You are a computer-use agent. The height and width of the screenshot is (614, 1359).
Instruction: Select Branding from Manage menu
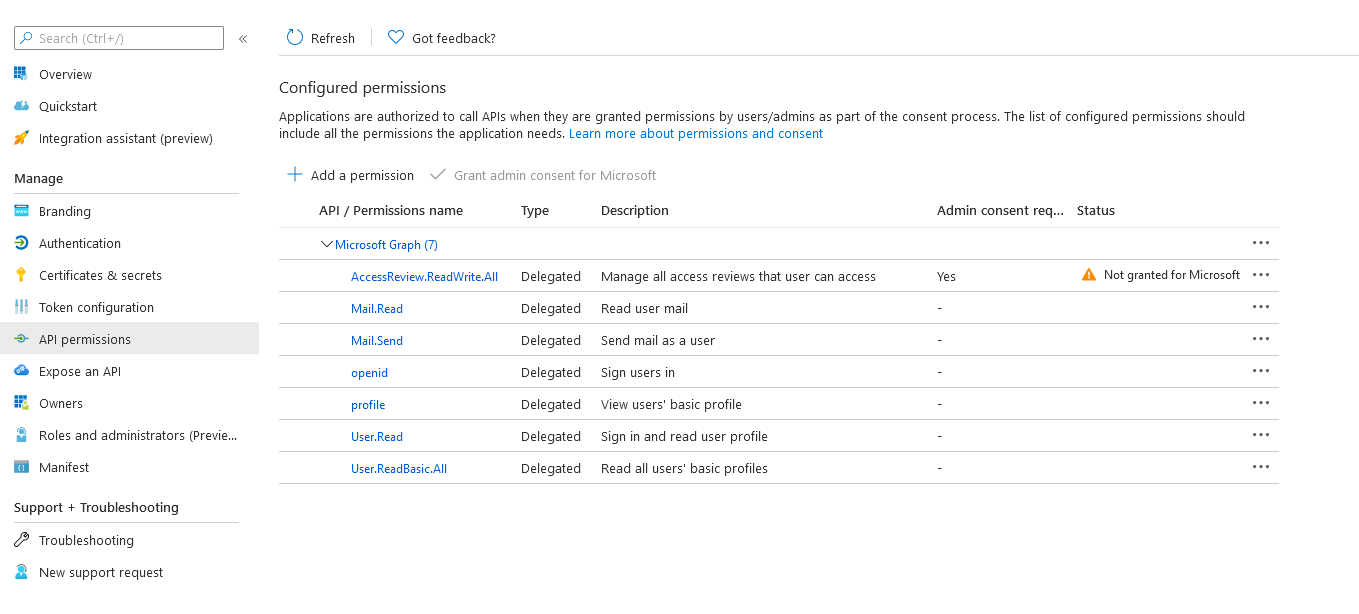tap(65, 211)
